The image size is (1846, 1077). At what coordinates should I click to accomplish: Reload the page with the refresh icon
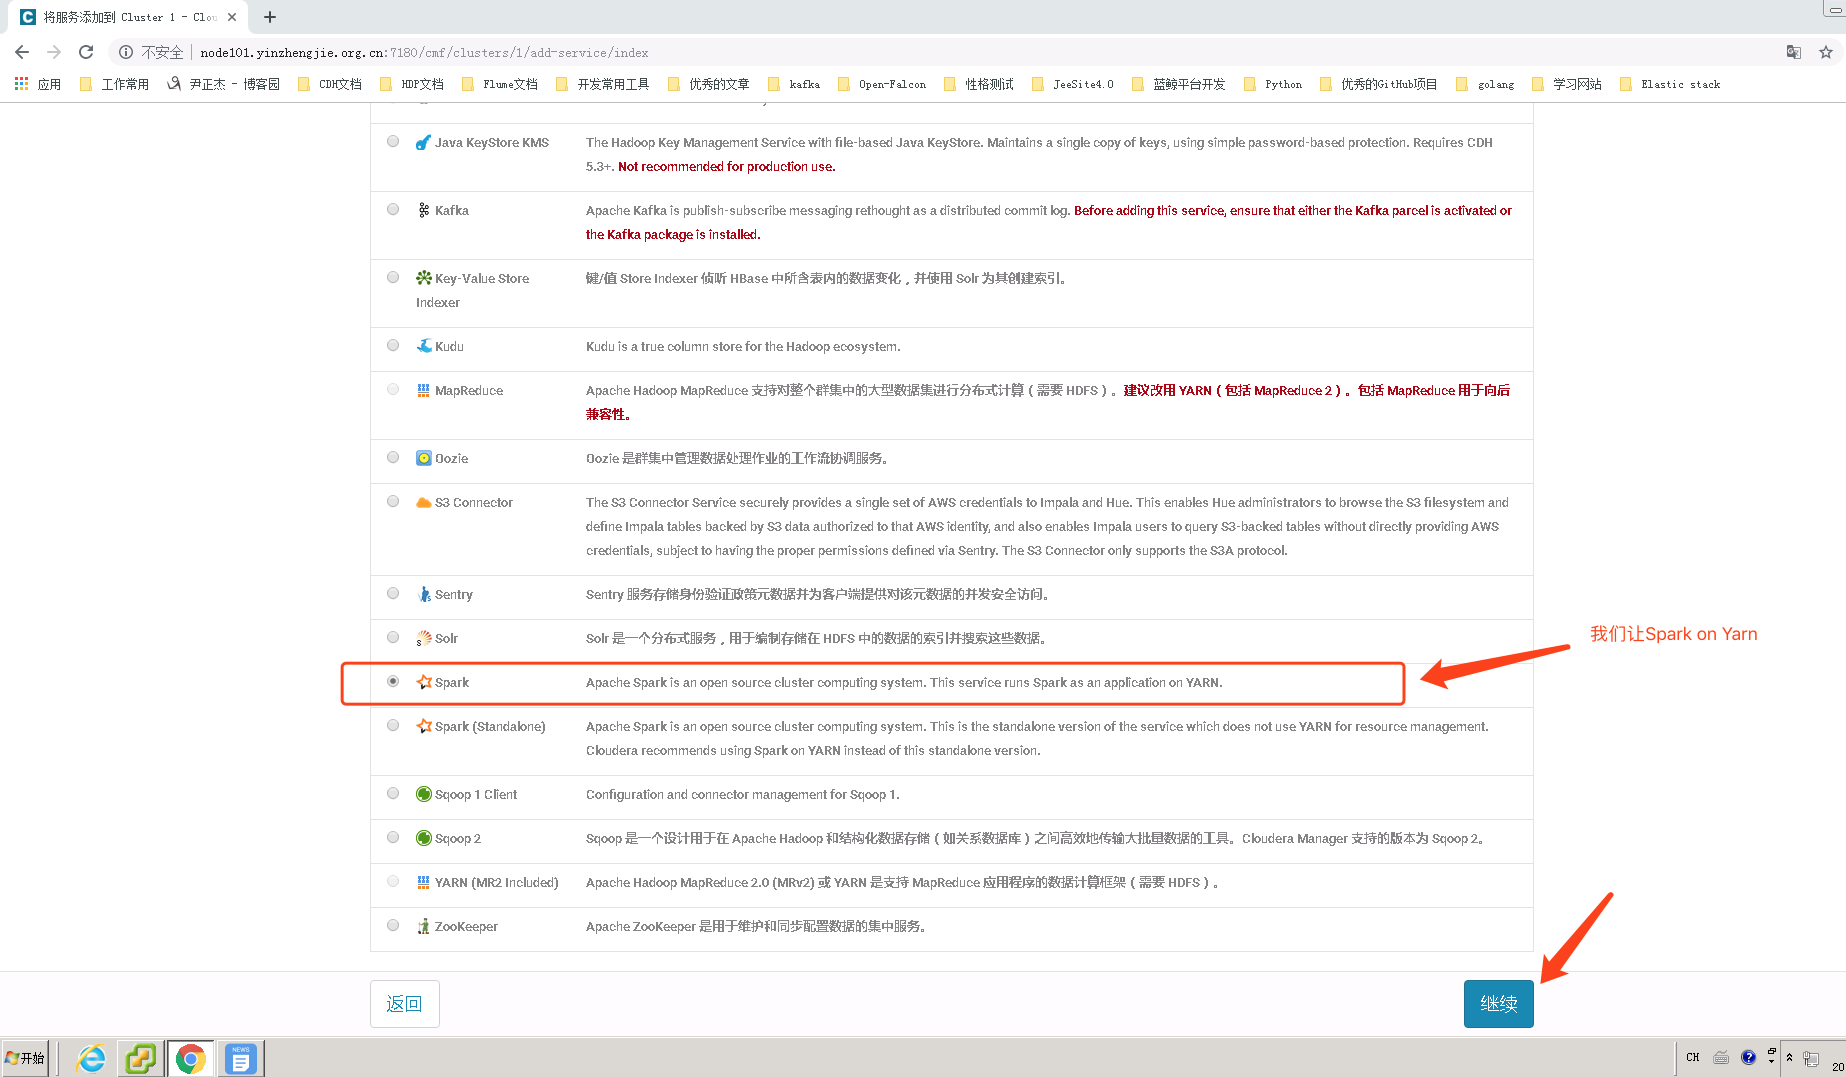[x=88, y=52]
